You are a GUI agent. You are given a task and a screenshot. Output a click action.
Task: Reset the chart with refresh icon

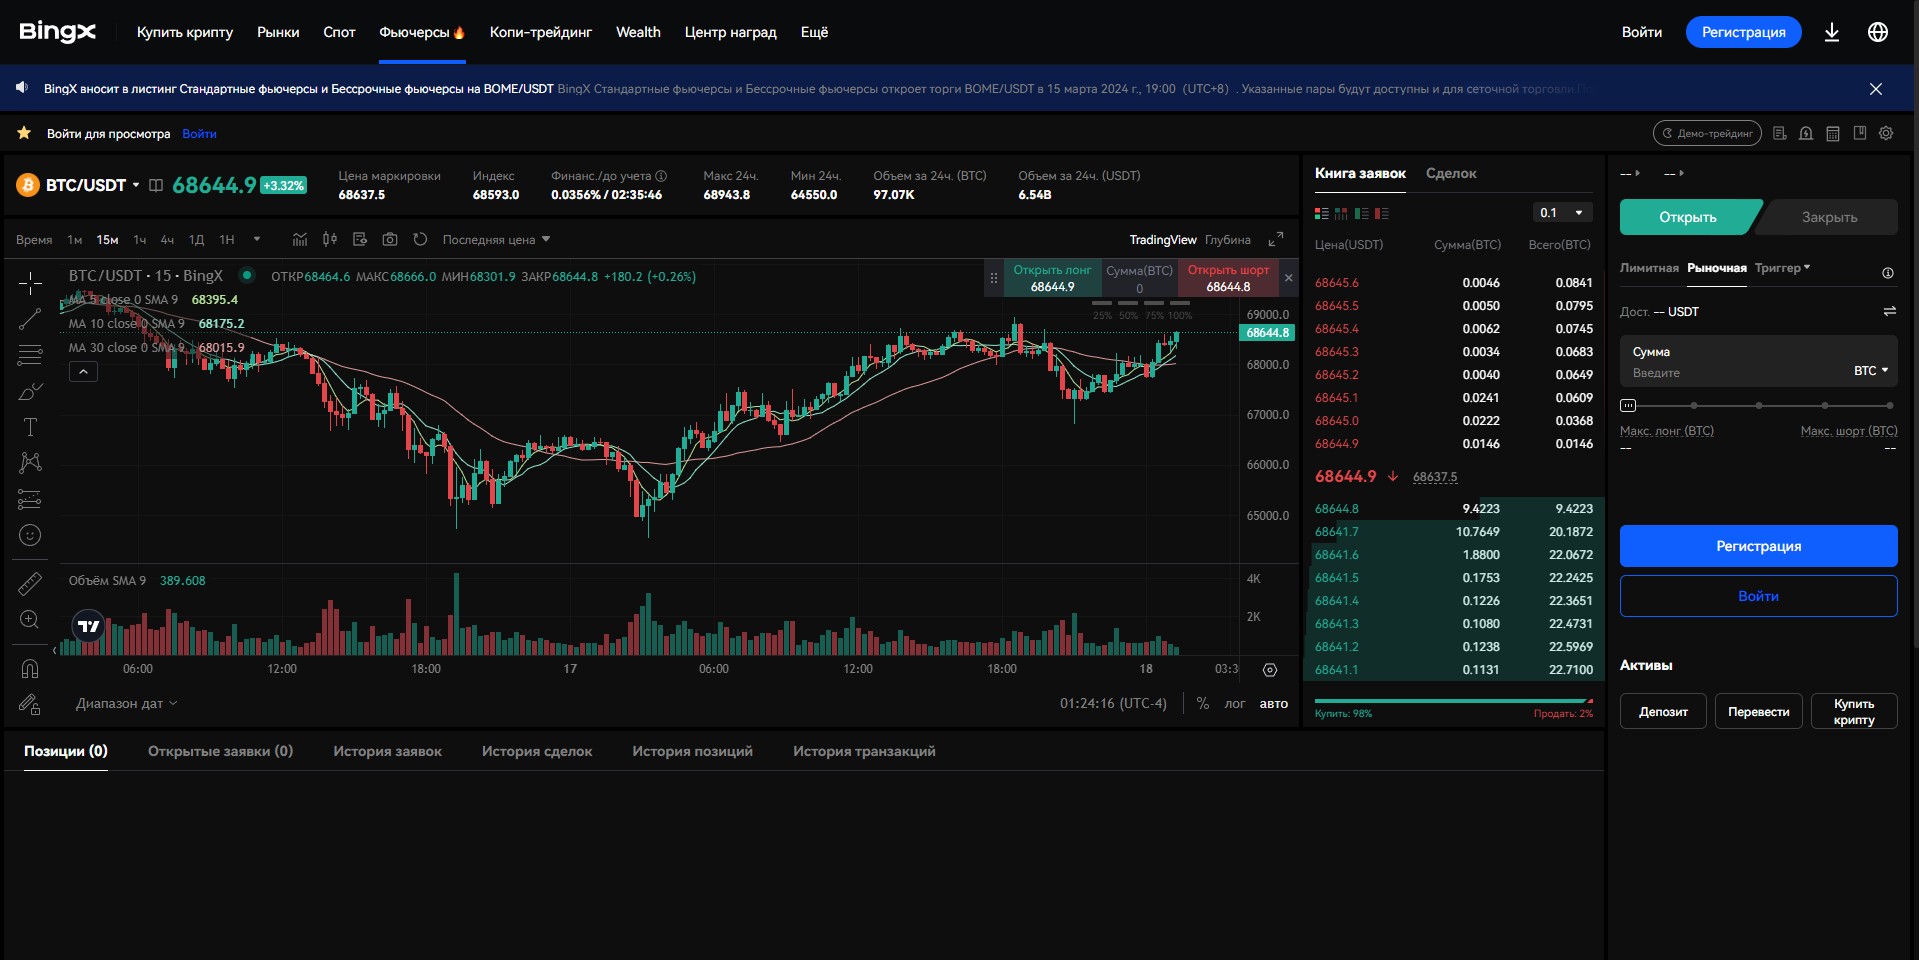coord(420,240)
